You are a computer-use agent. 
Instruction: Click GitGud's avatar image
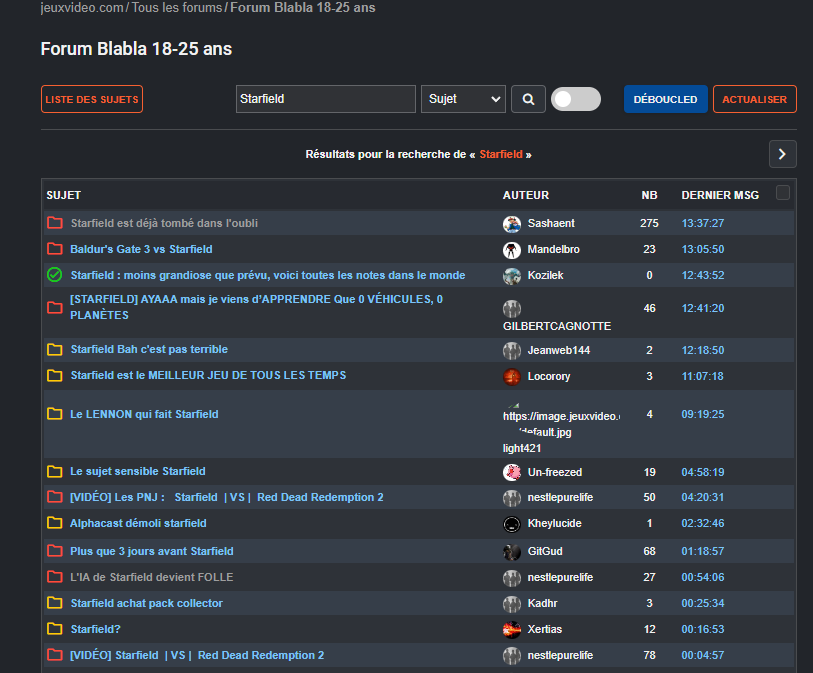click(x=512, y=552)
